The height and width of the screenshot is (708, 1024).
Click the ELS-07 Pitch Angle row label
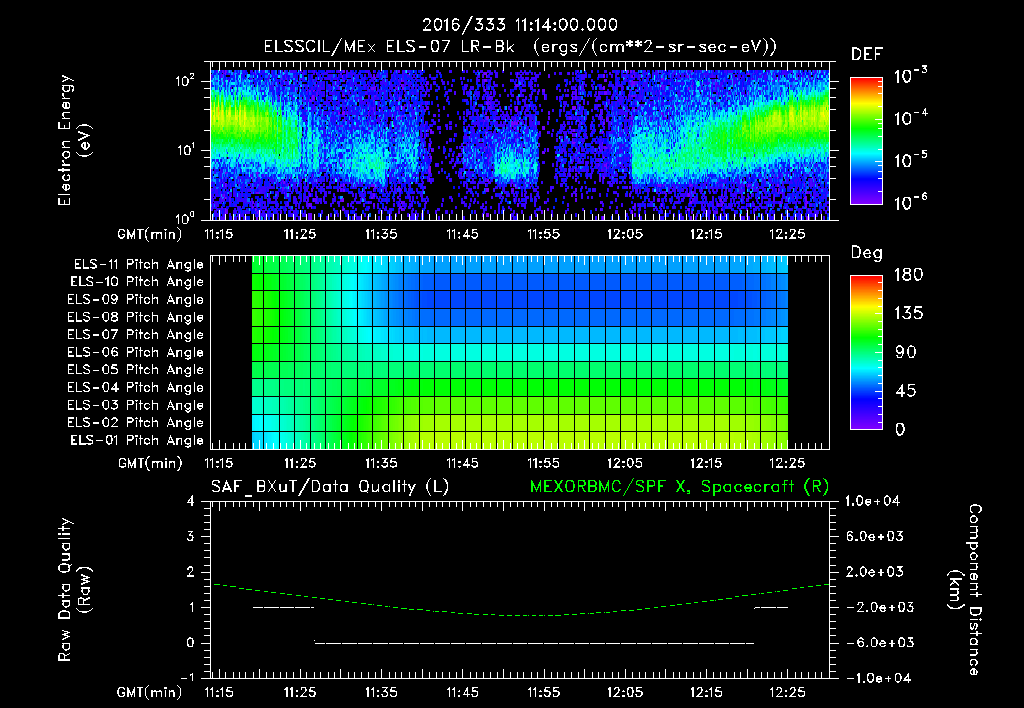[136, 335]
